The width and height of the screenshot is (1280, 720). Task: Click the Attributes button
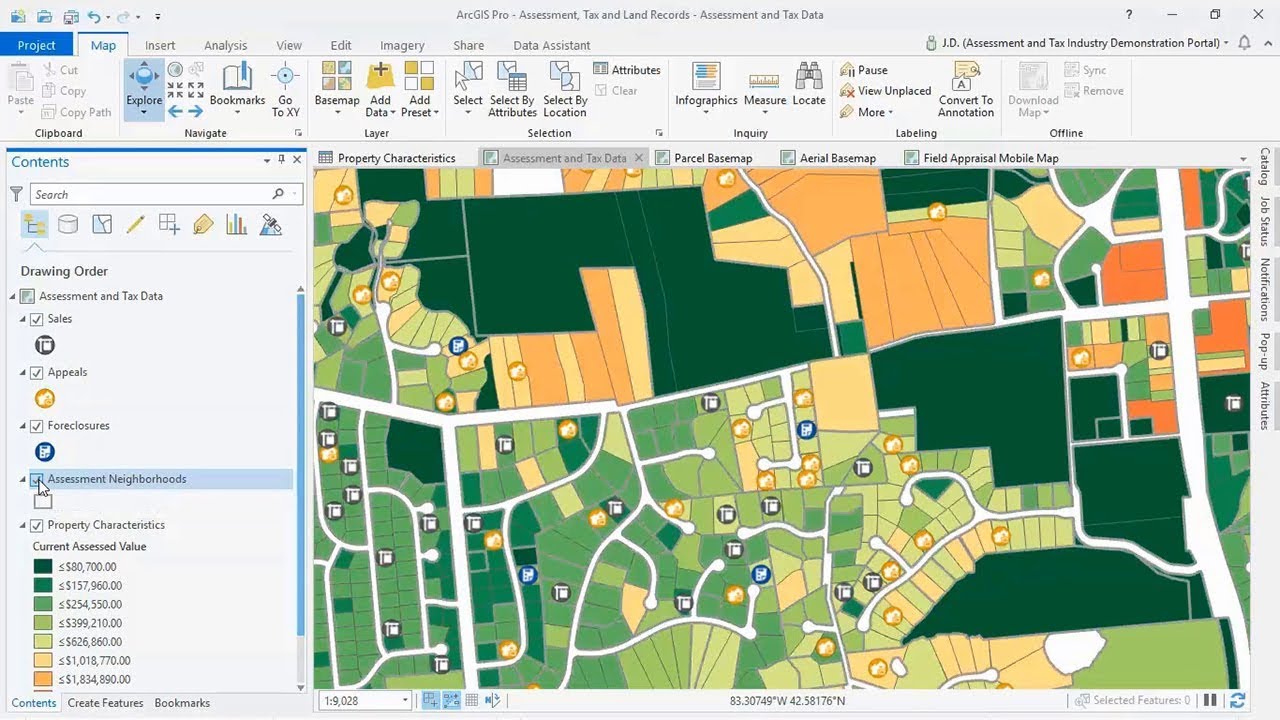pyautogui.click(x=627, y=70)
